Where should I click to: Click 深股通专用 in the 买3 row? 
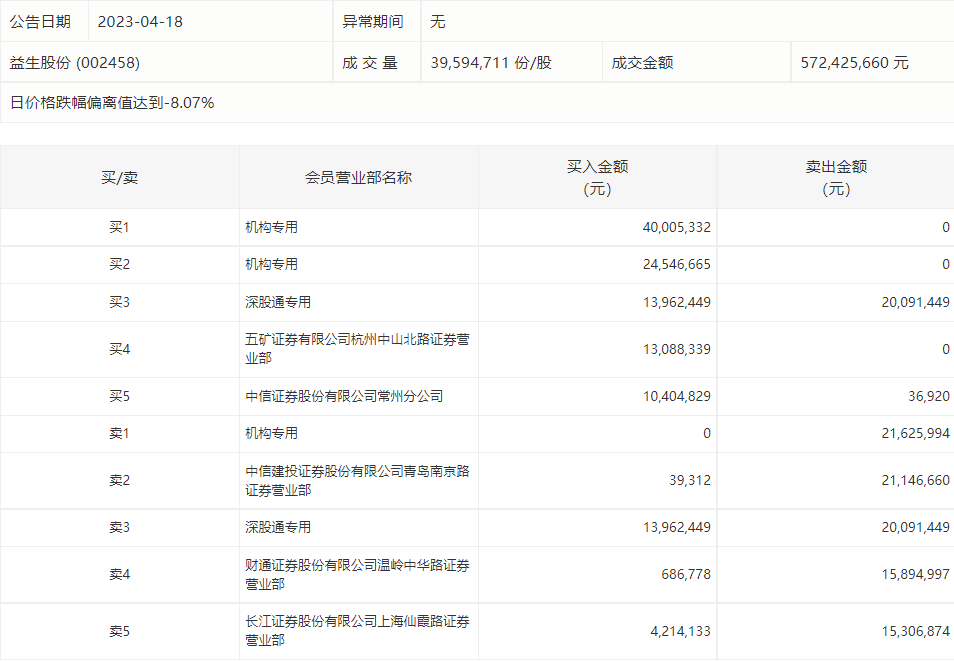click(x=278, y=302)
